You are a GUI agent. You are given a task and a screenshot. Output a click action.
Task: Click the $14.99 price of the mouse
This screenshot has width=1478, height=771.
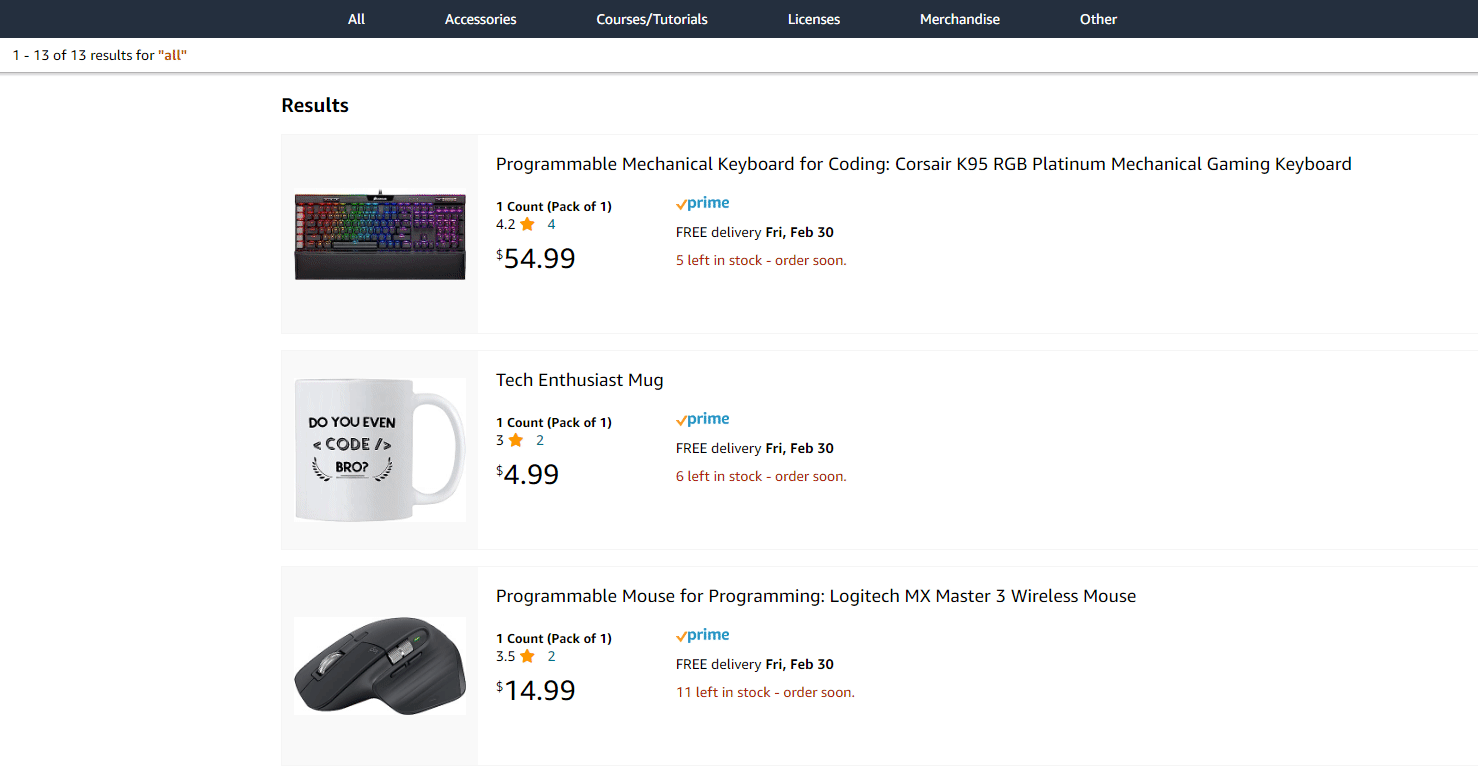click(536, 690)
